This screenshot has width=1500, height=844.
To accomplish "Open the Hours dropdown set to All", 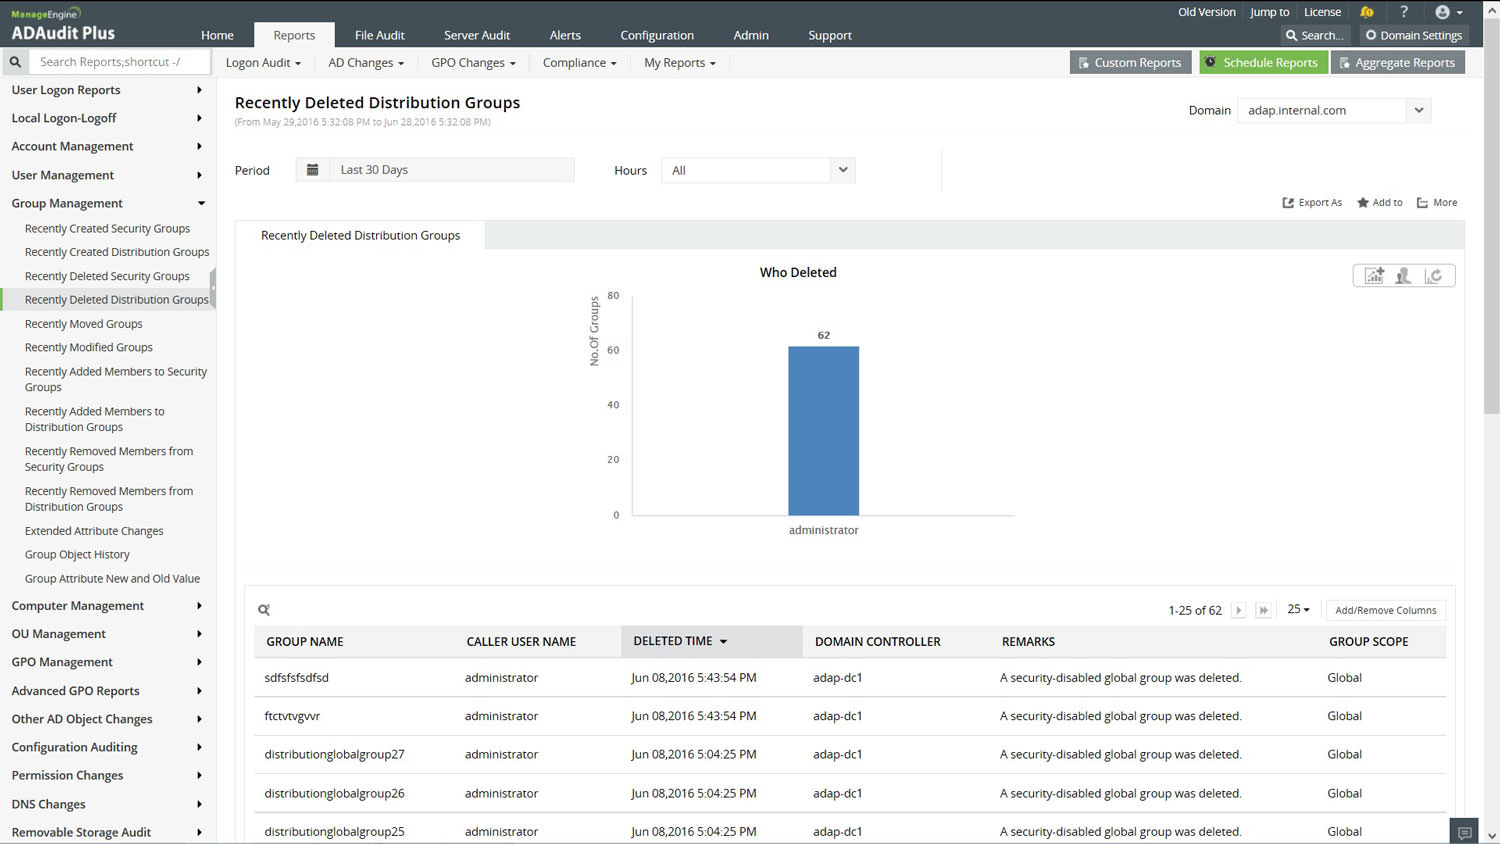I will click(x=758, y=170).
